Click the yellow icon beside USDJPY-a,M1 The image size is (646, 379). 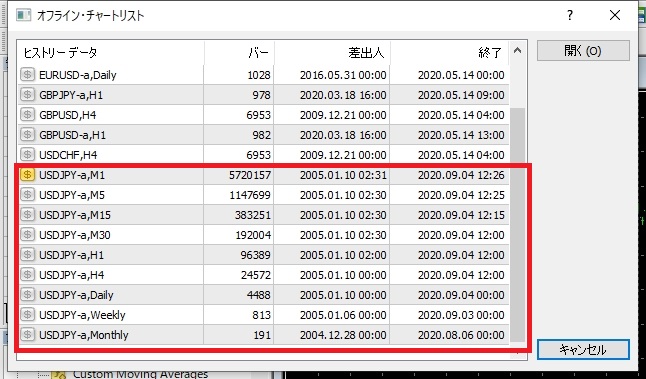[x=27, y=175]
